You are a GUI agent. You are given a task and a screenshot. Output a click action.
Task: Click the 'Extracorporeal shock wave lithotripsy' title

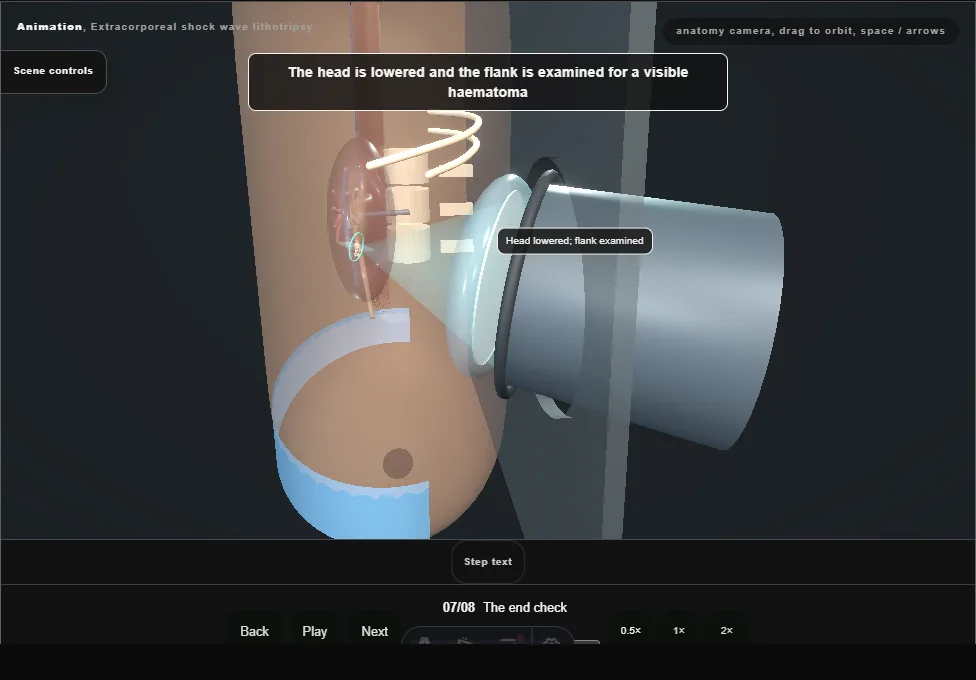tap(202, 27)
